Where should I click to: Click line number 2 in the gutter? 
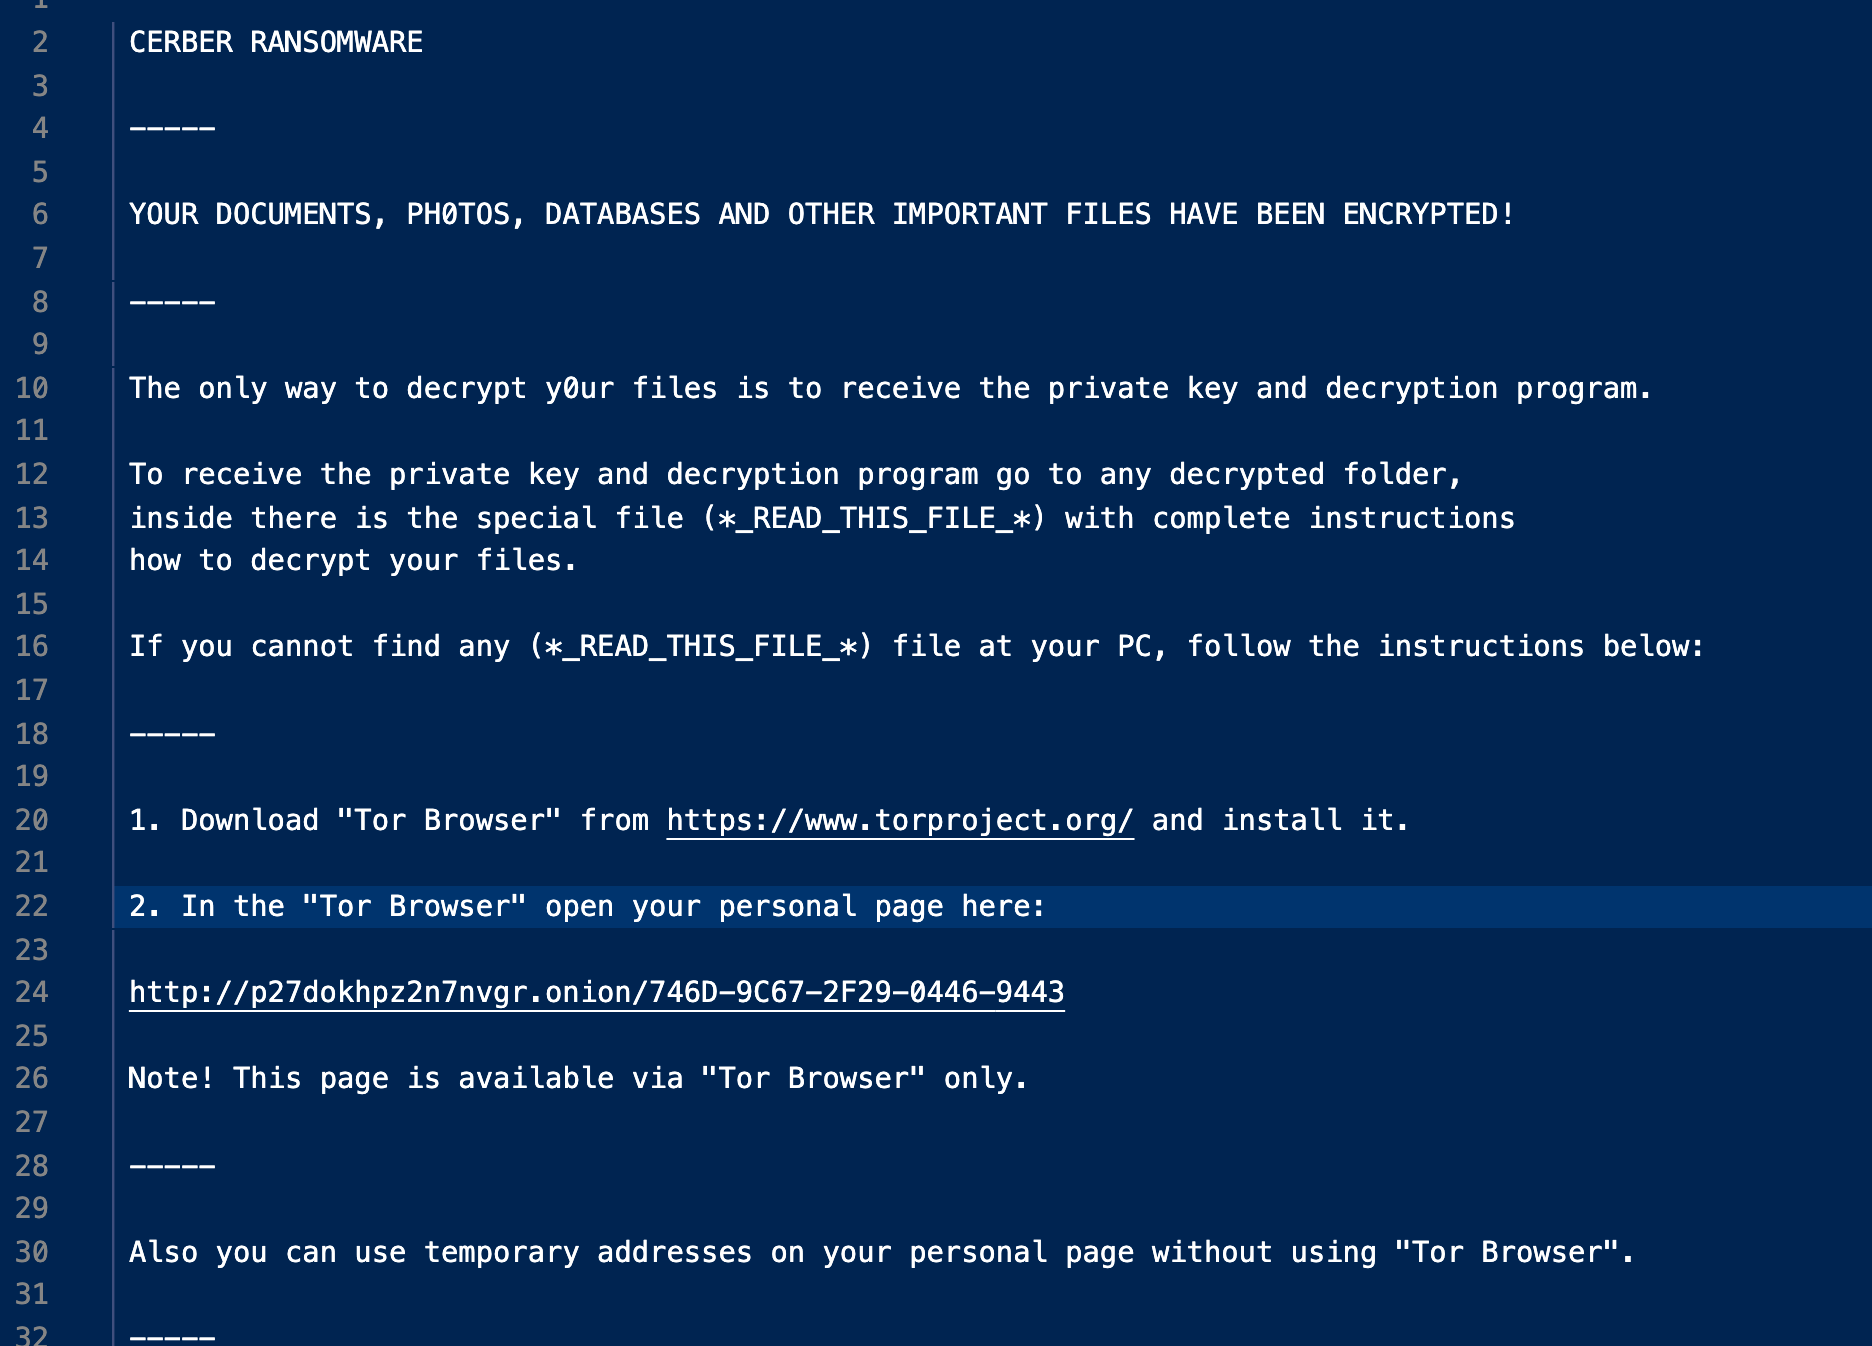(x=40, y=42)
